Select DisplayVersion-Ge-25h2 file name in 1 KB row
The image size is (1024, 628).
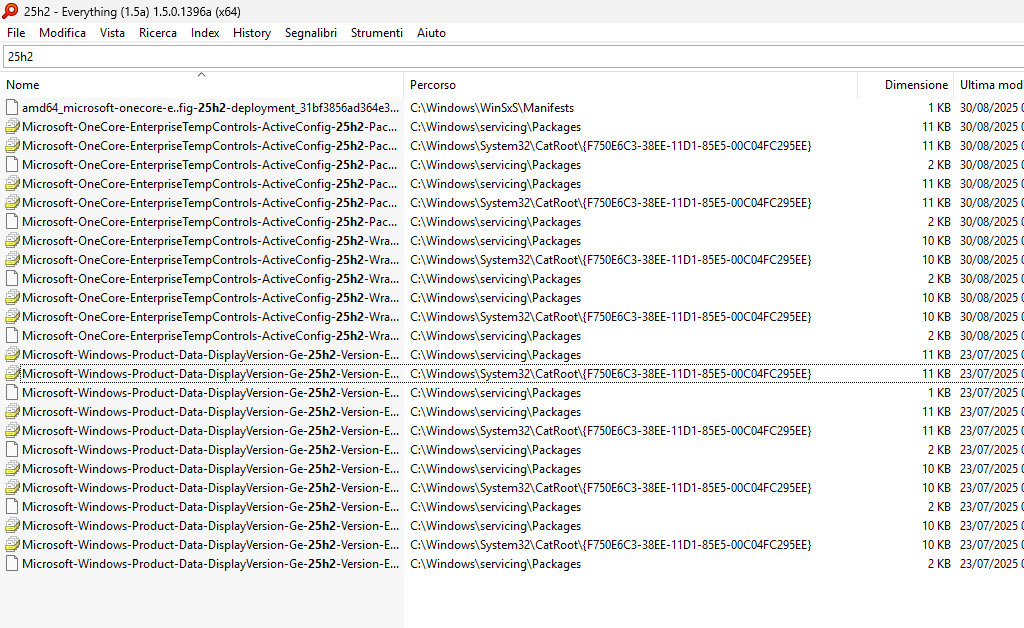coord(210,393)
